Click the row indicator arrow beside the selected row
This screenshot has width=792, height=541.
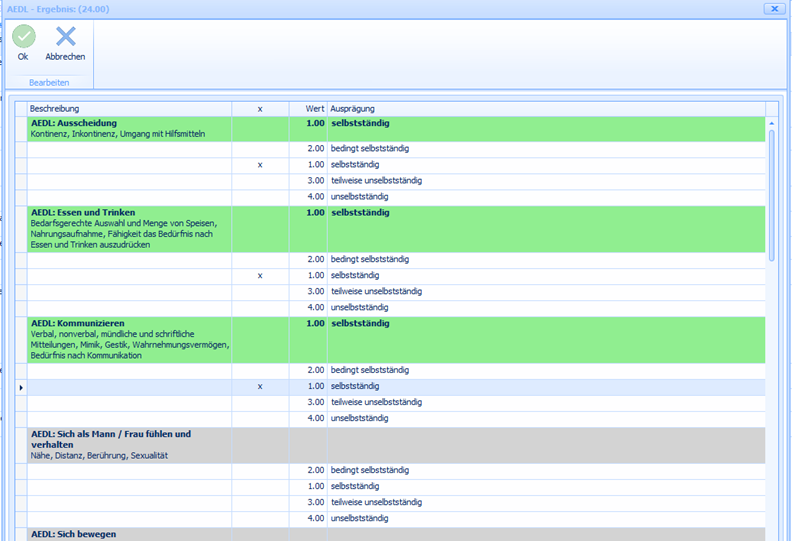(21, 386)
